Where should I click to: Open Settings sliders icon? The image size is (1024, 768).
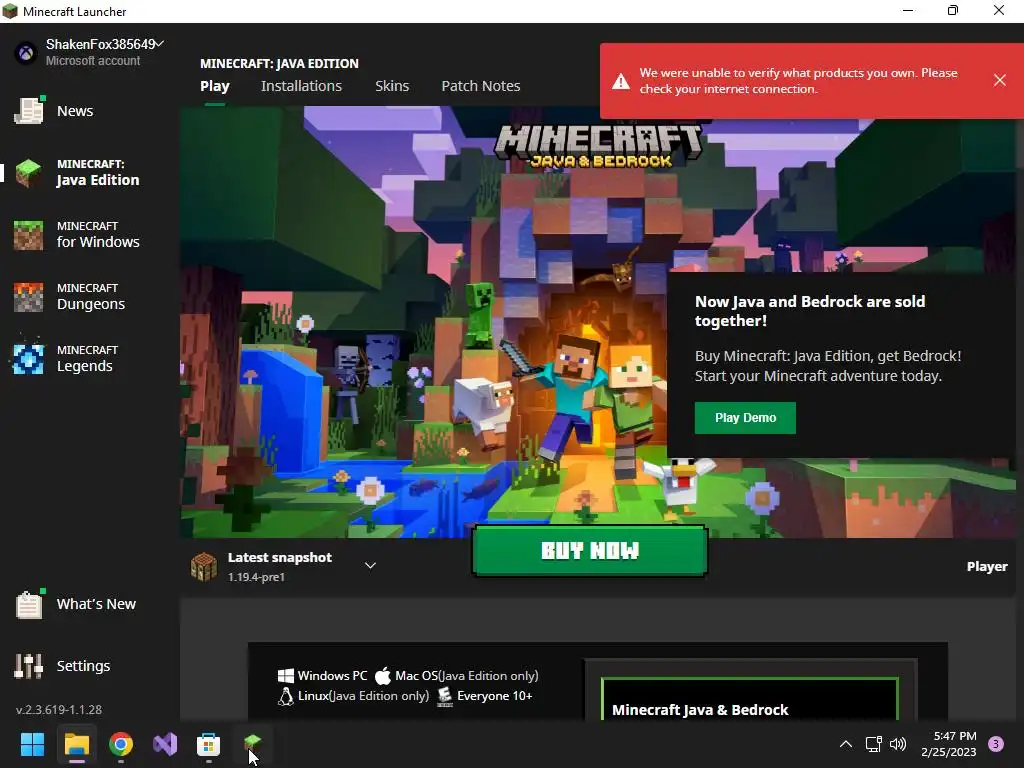[29, 666]
